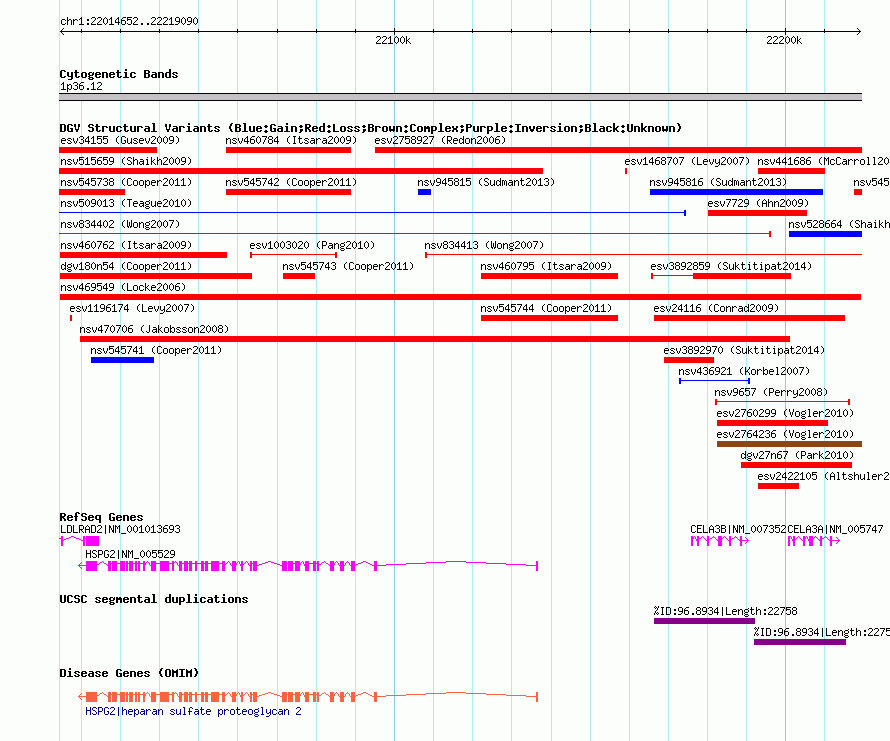This screenshot has height=741, width=890.
Task: Click the gray cytogenetic band bar
Action: pyautogui.click(x=460, y=97)
